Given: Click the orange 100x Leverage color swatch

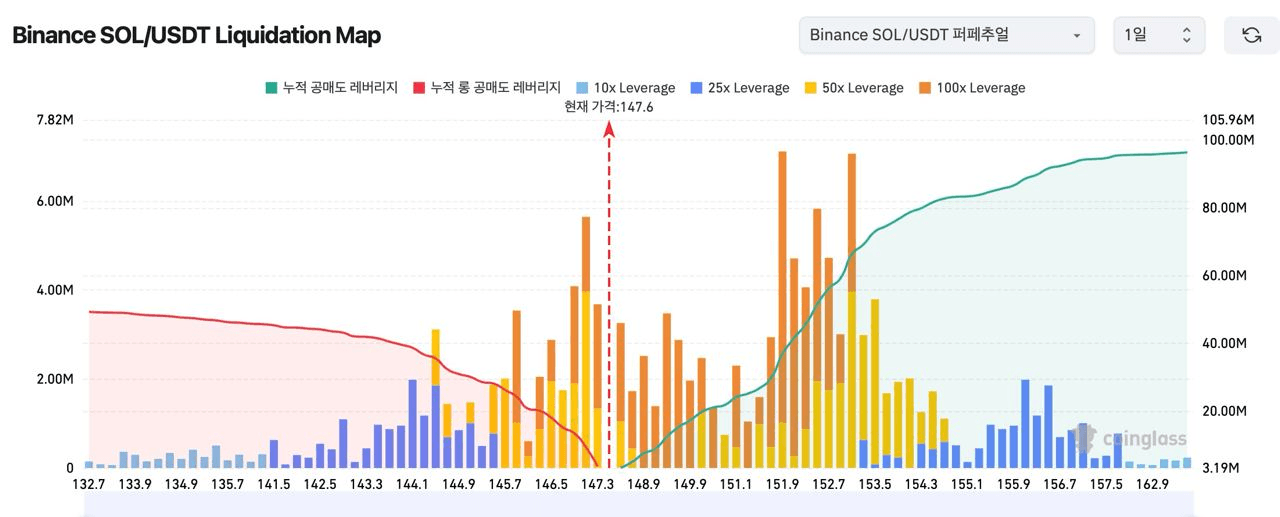Looking at the screenshot, I should pos(927,88).
